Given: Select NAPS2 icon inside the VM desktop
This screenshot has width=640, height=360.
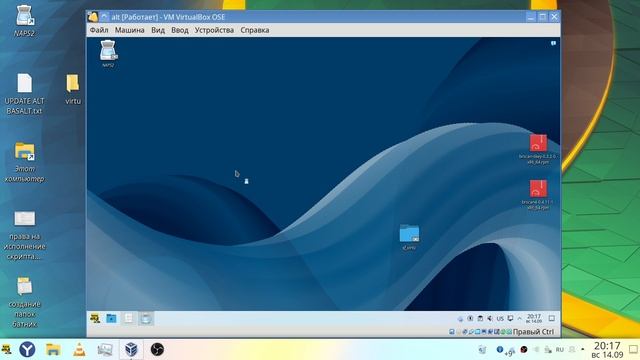Looking at the screenshot, I should click(x=109, y=53).
